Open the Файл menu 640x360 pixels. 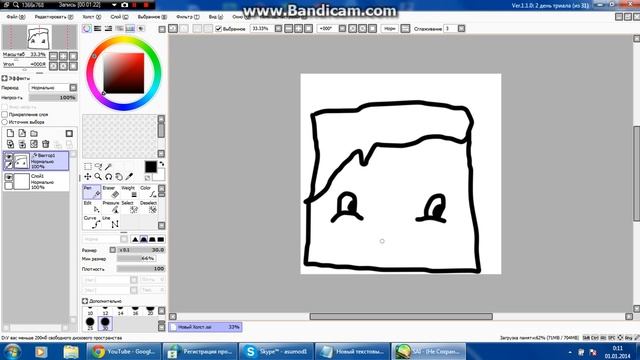click(x=16, y=17)
